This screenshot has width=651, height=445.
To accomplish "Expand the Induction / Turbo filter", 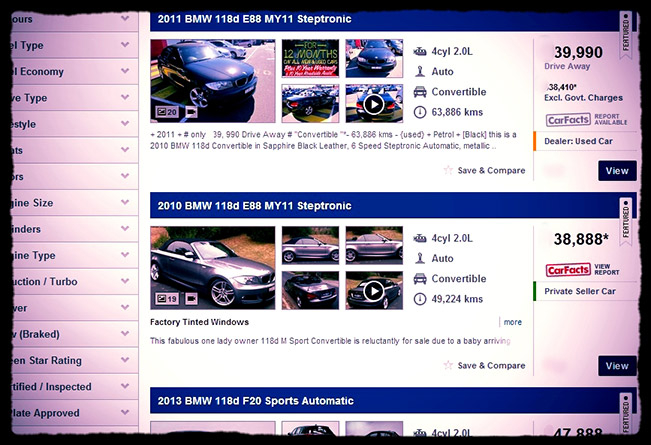I will [75, 281].
